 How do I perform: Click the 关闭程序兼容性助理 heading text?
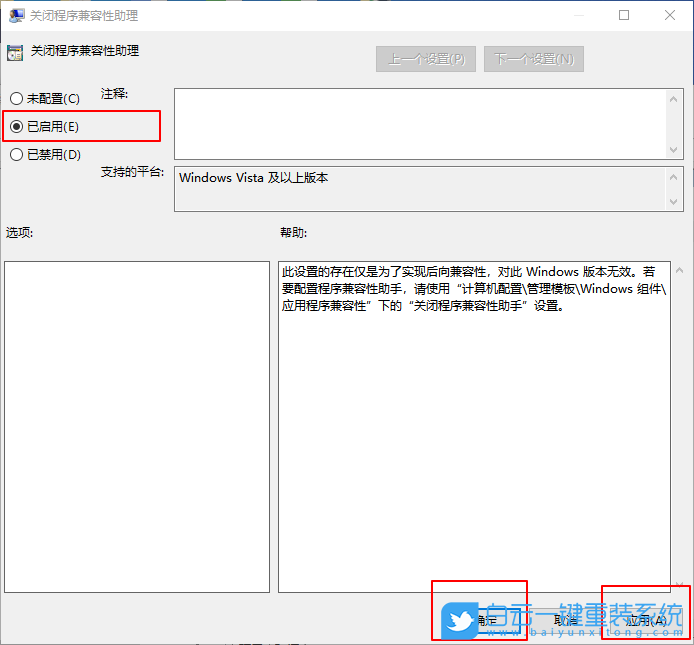point(85,51)
